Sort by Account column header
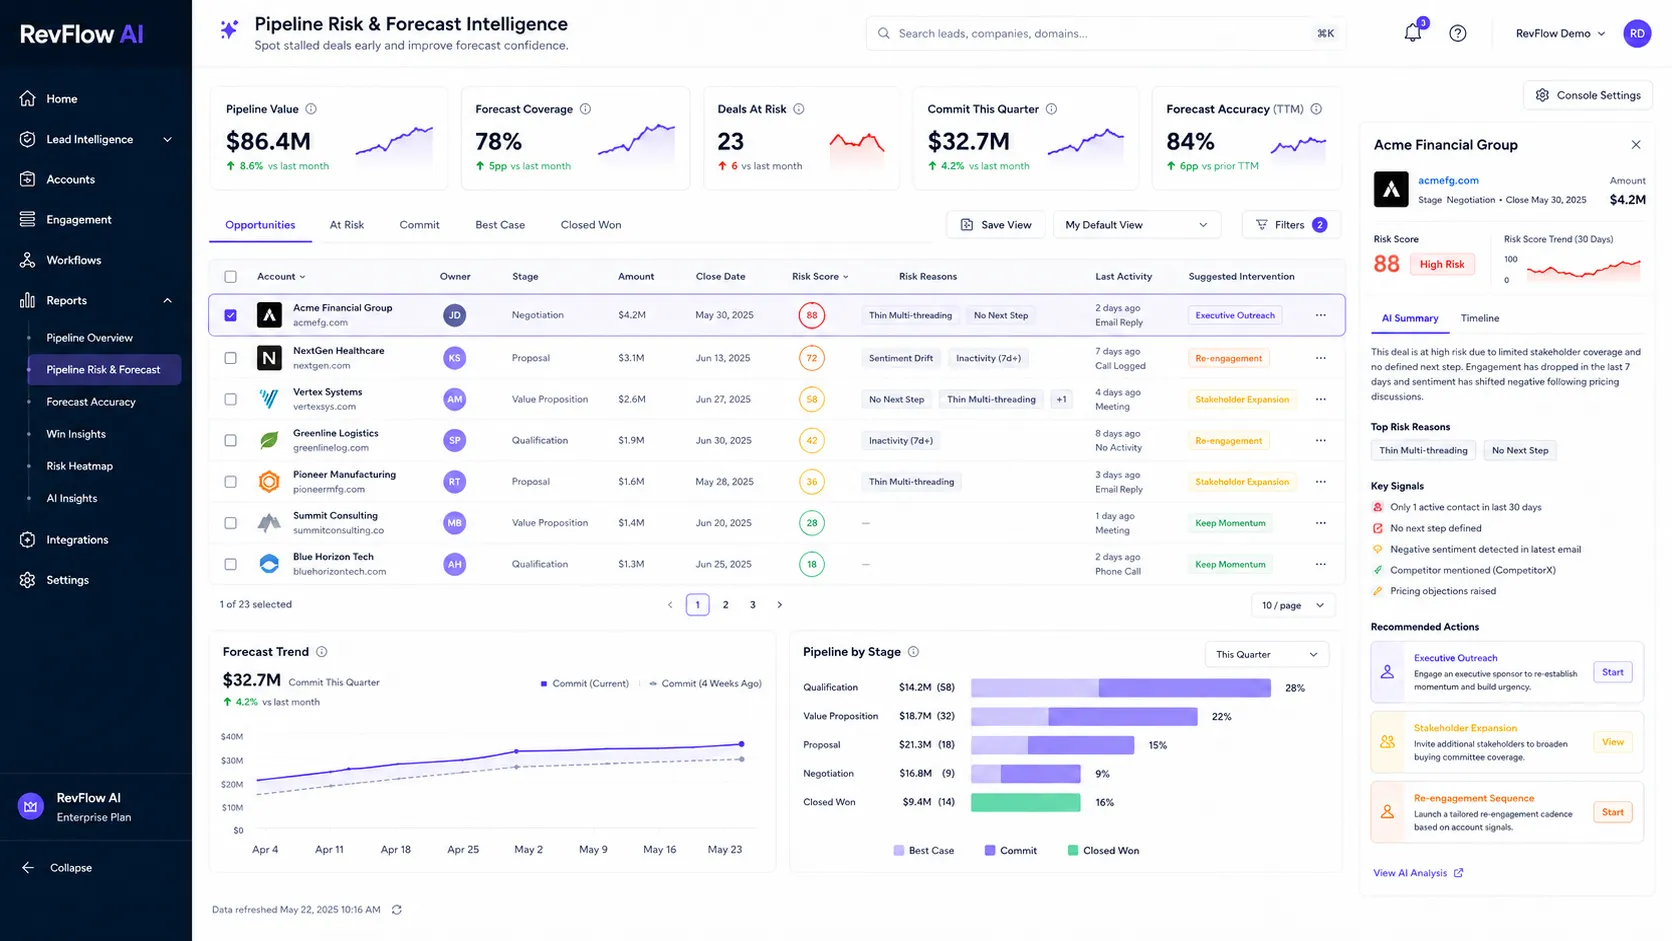Viewport: 1672px width, 941px height. pos(281,277)
